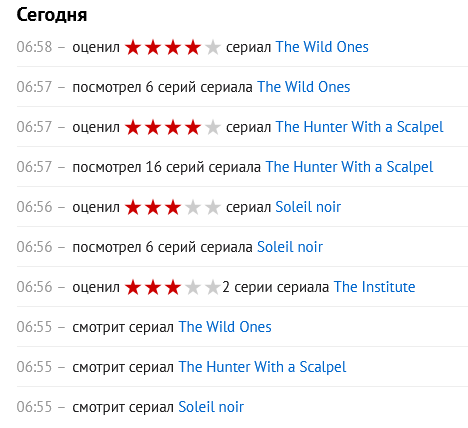Click the gray fourth star for Soleil noir rating
This screenshot has width=468, height=428.
click(x=193, y=207)
